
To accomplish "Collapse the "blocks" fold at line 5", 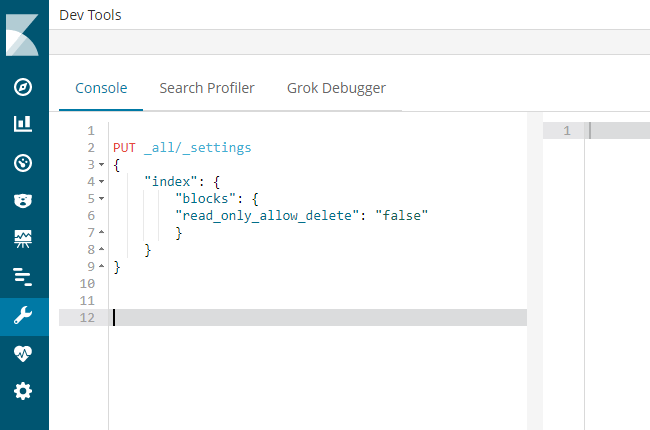I will pyautogui.click(x=102, y=199).
